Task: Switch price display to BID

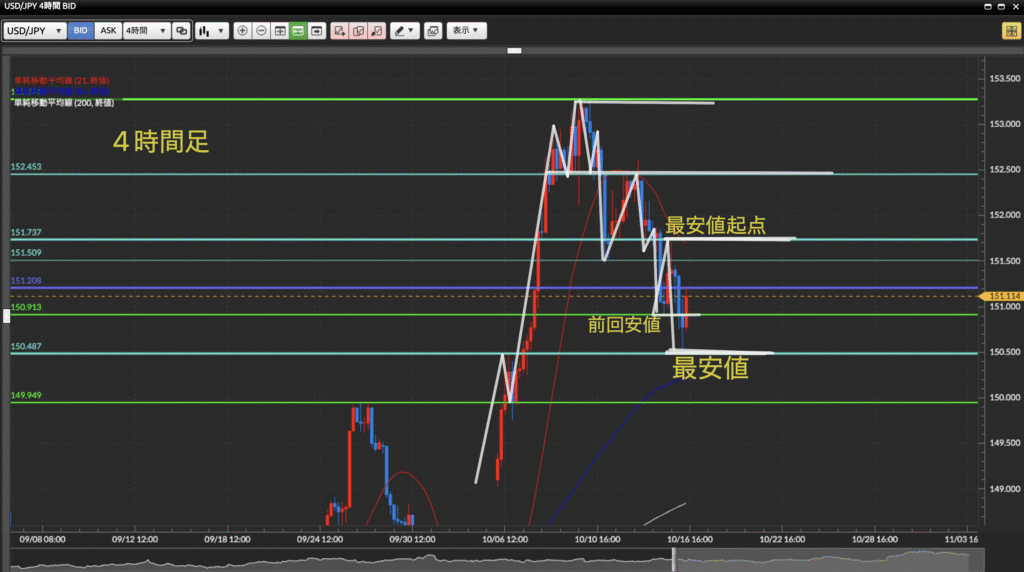Action: tap(80, 31)
